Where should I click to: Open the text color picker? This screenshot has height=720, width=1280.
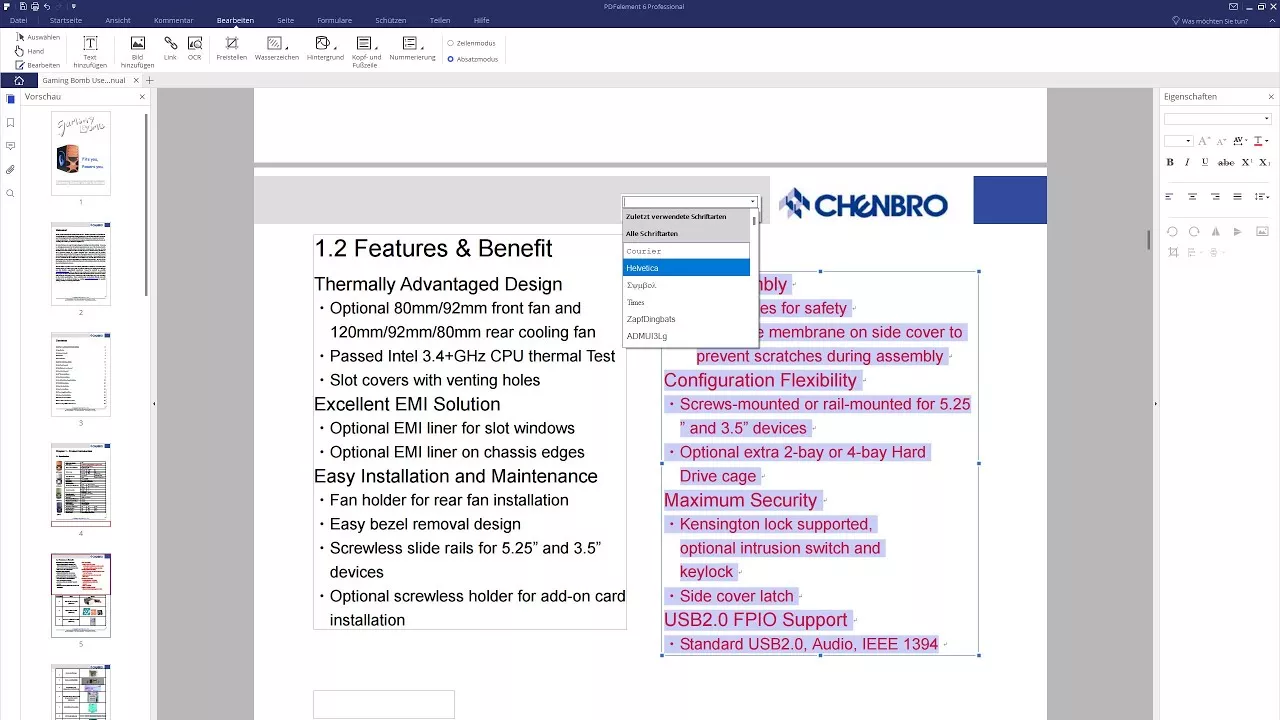(x=1258, y=141)
